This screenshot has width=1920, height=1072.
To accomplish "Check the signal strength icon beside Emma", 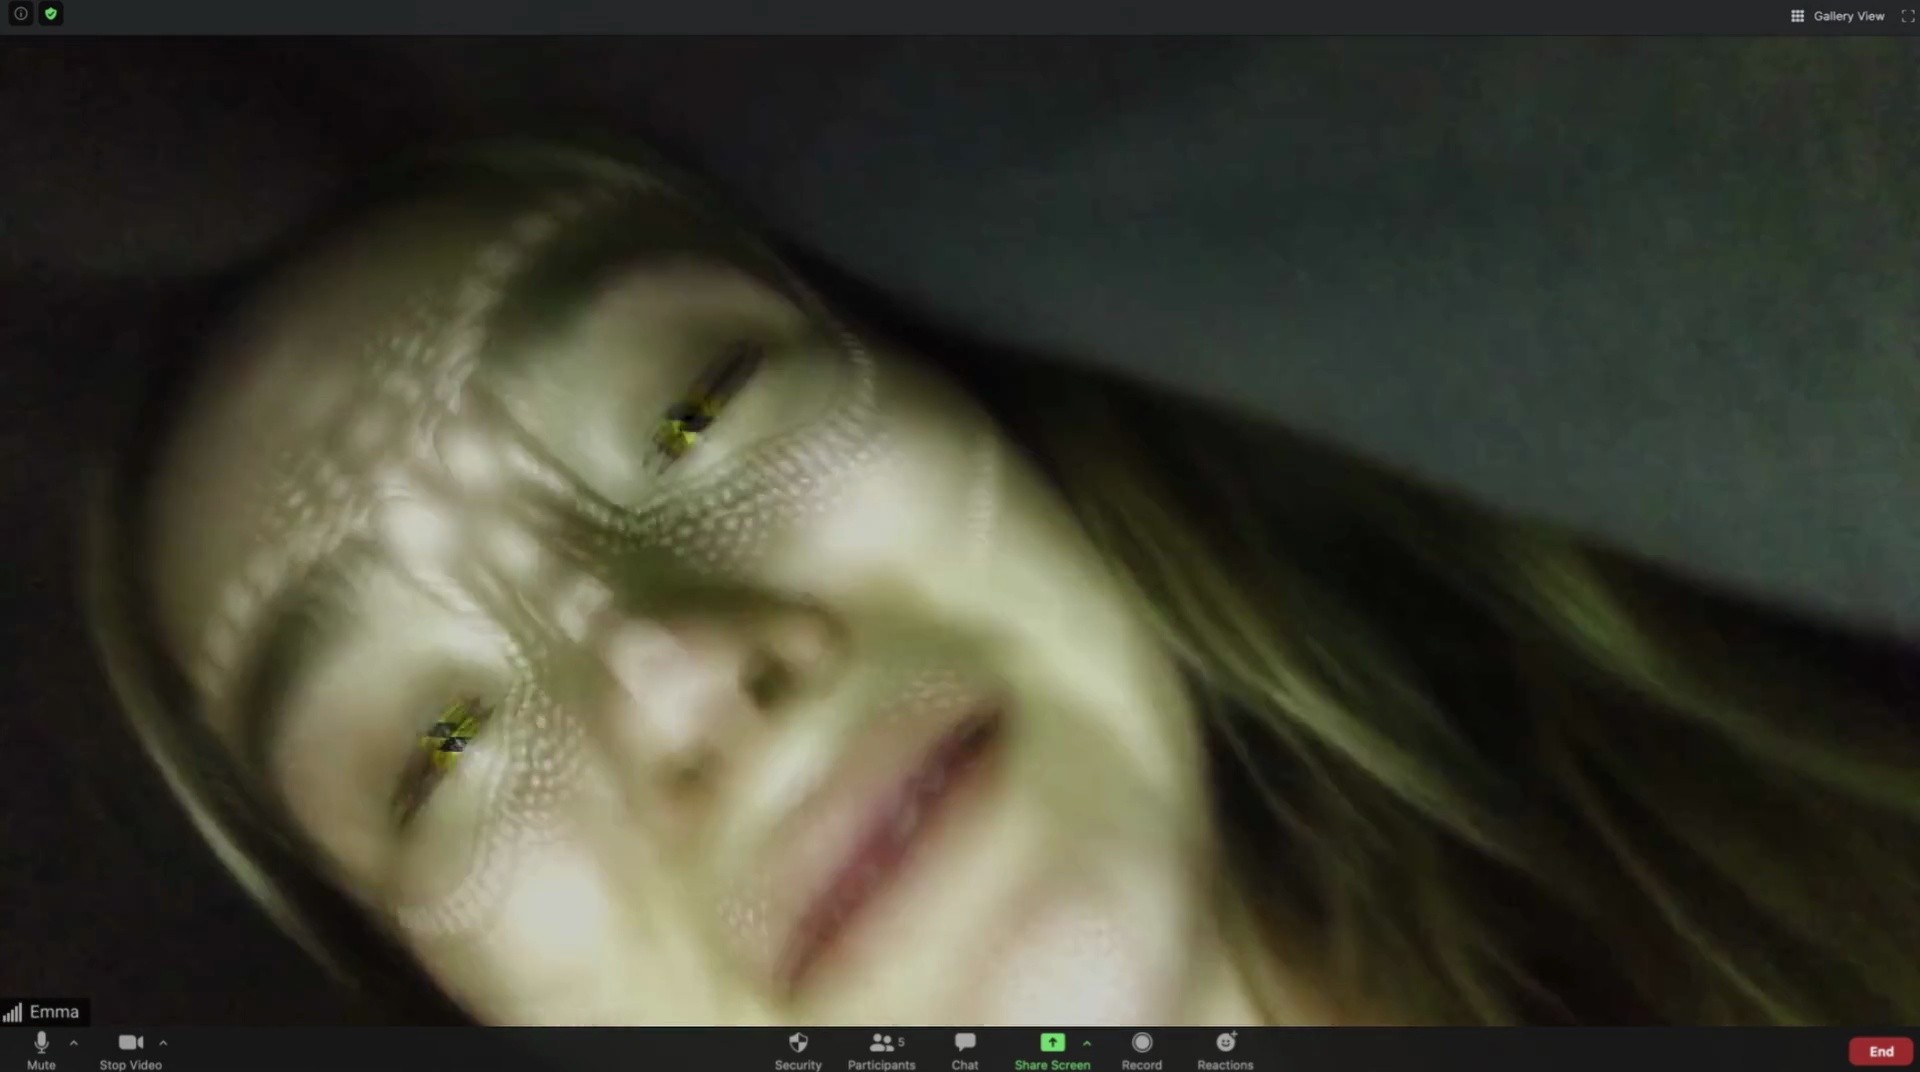I will click(x=12, y=1013).
